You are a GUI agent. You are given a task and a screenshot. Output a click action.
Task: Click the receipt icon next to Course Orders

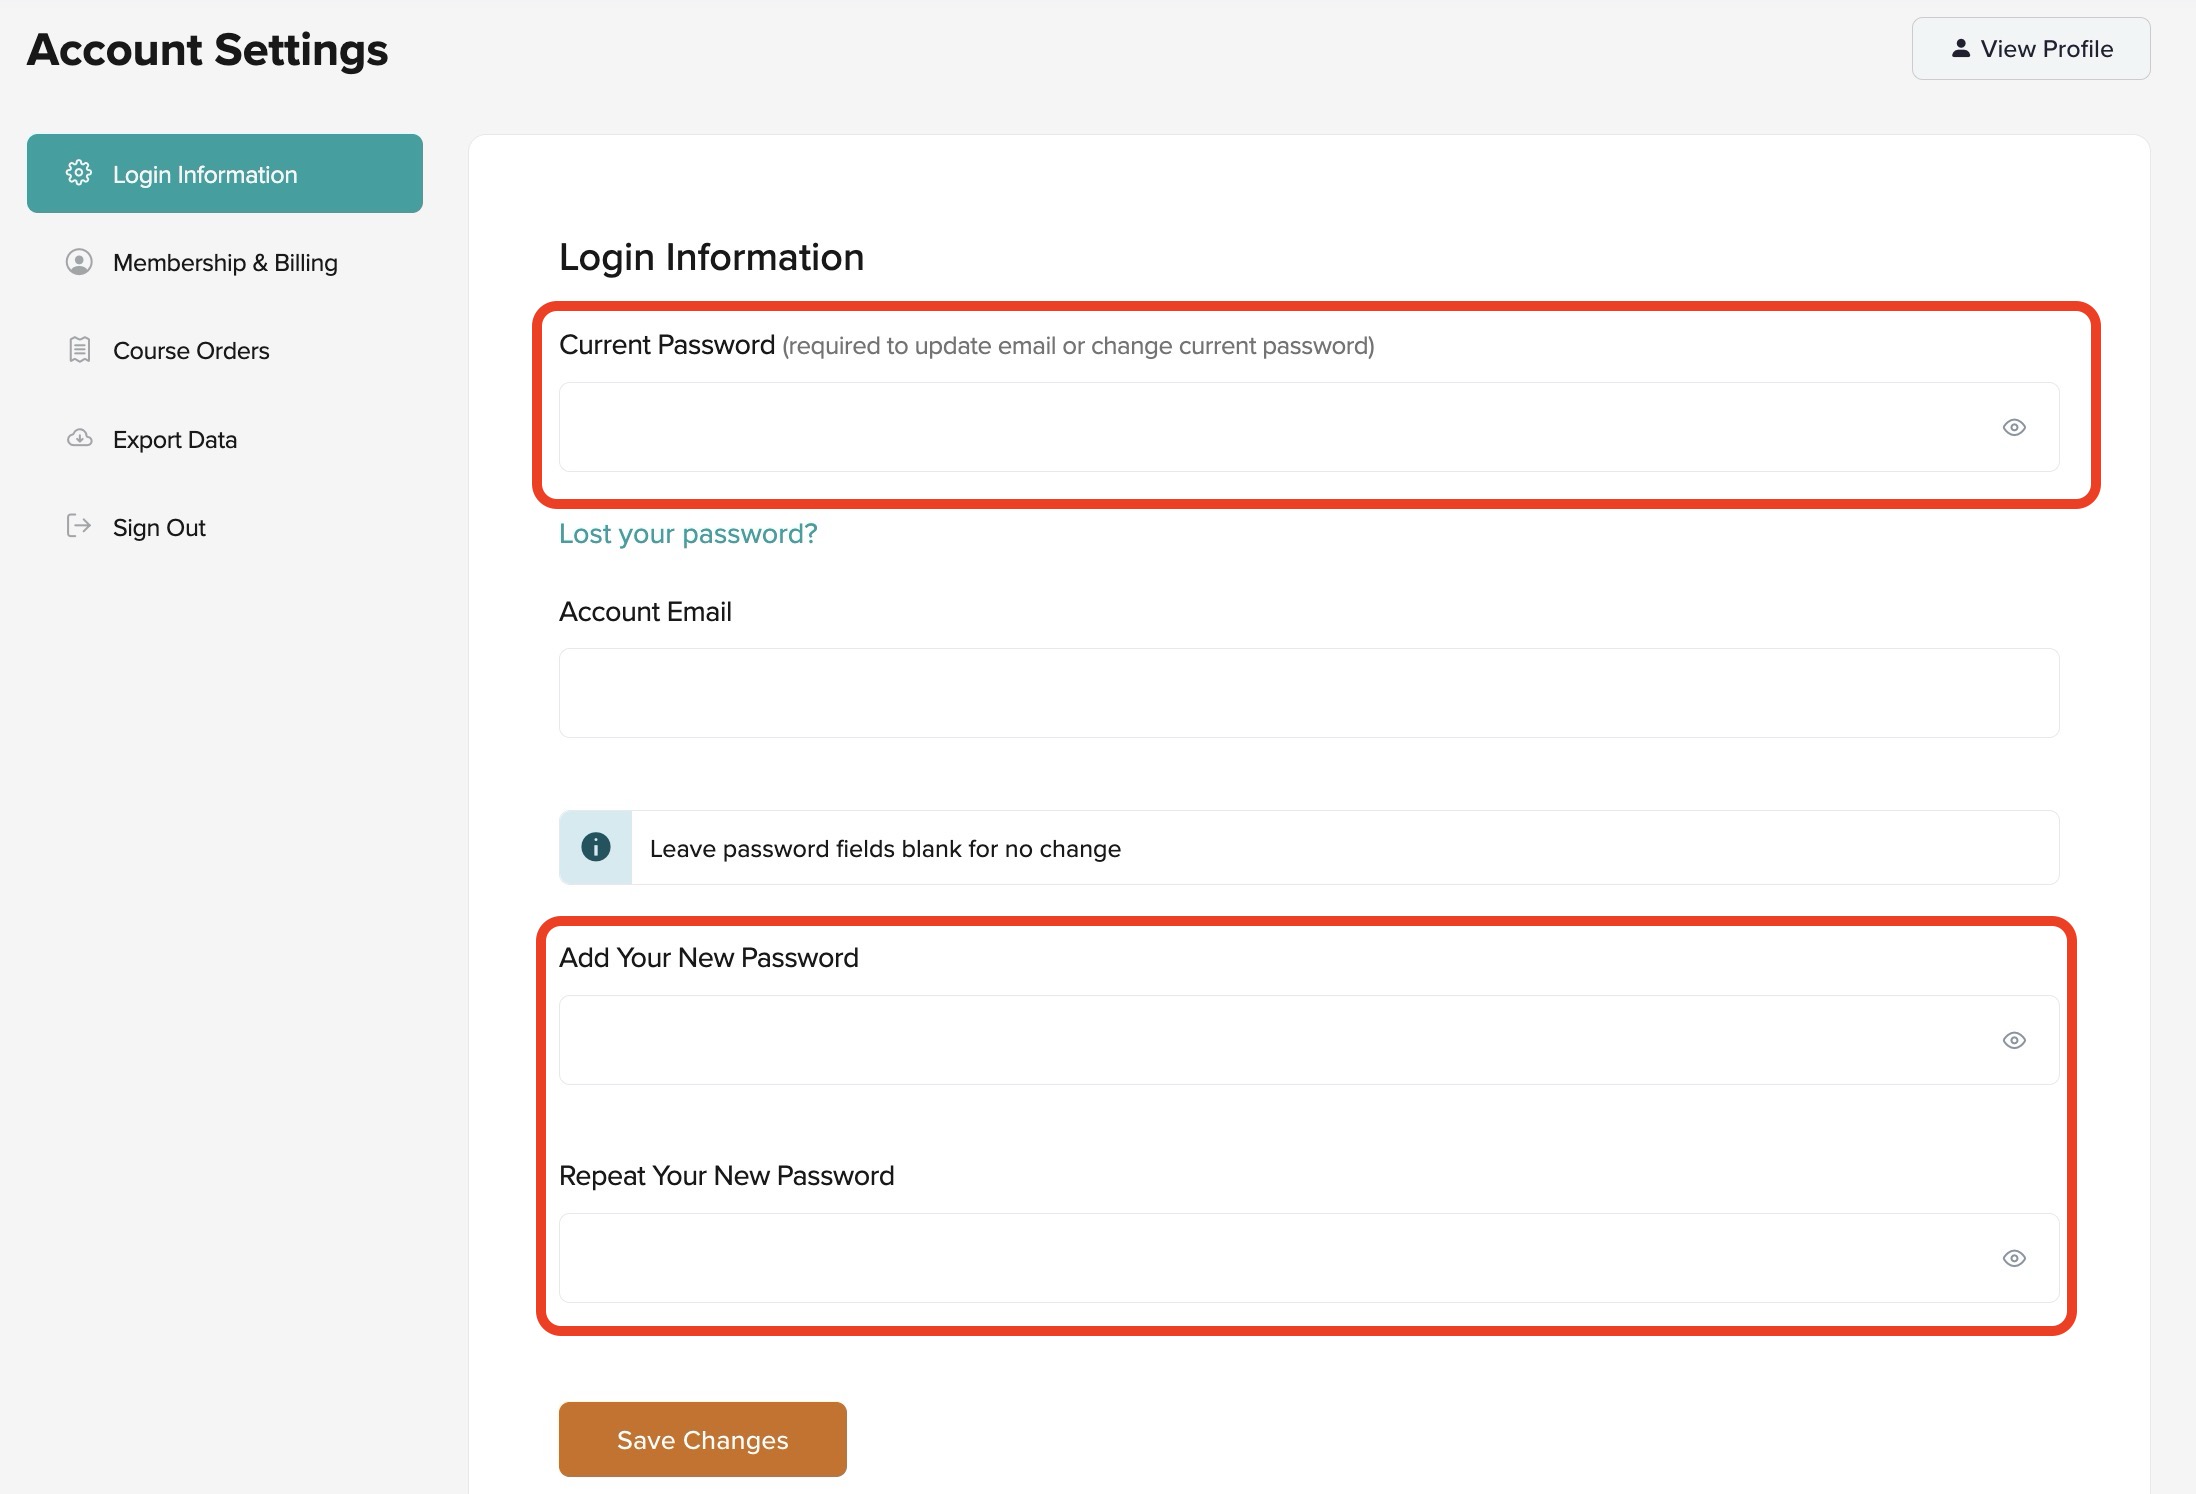pos(79,350)
